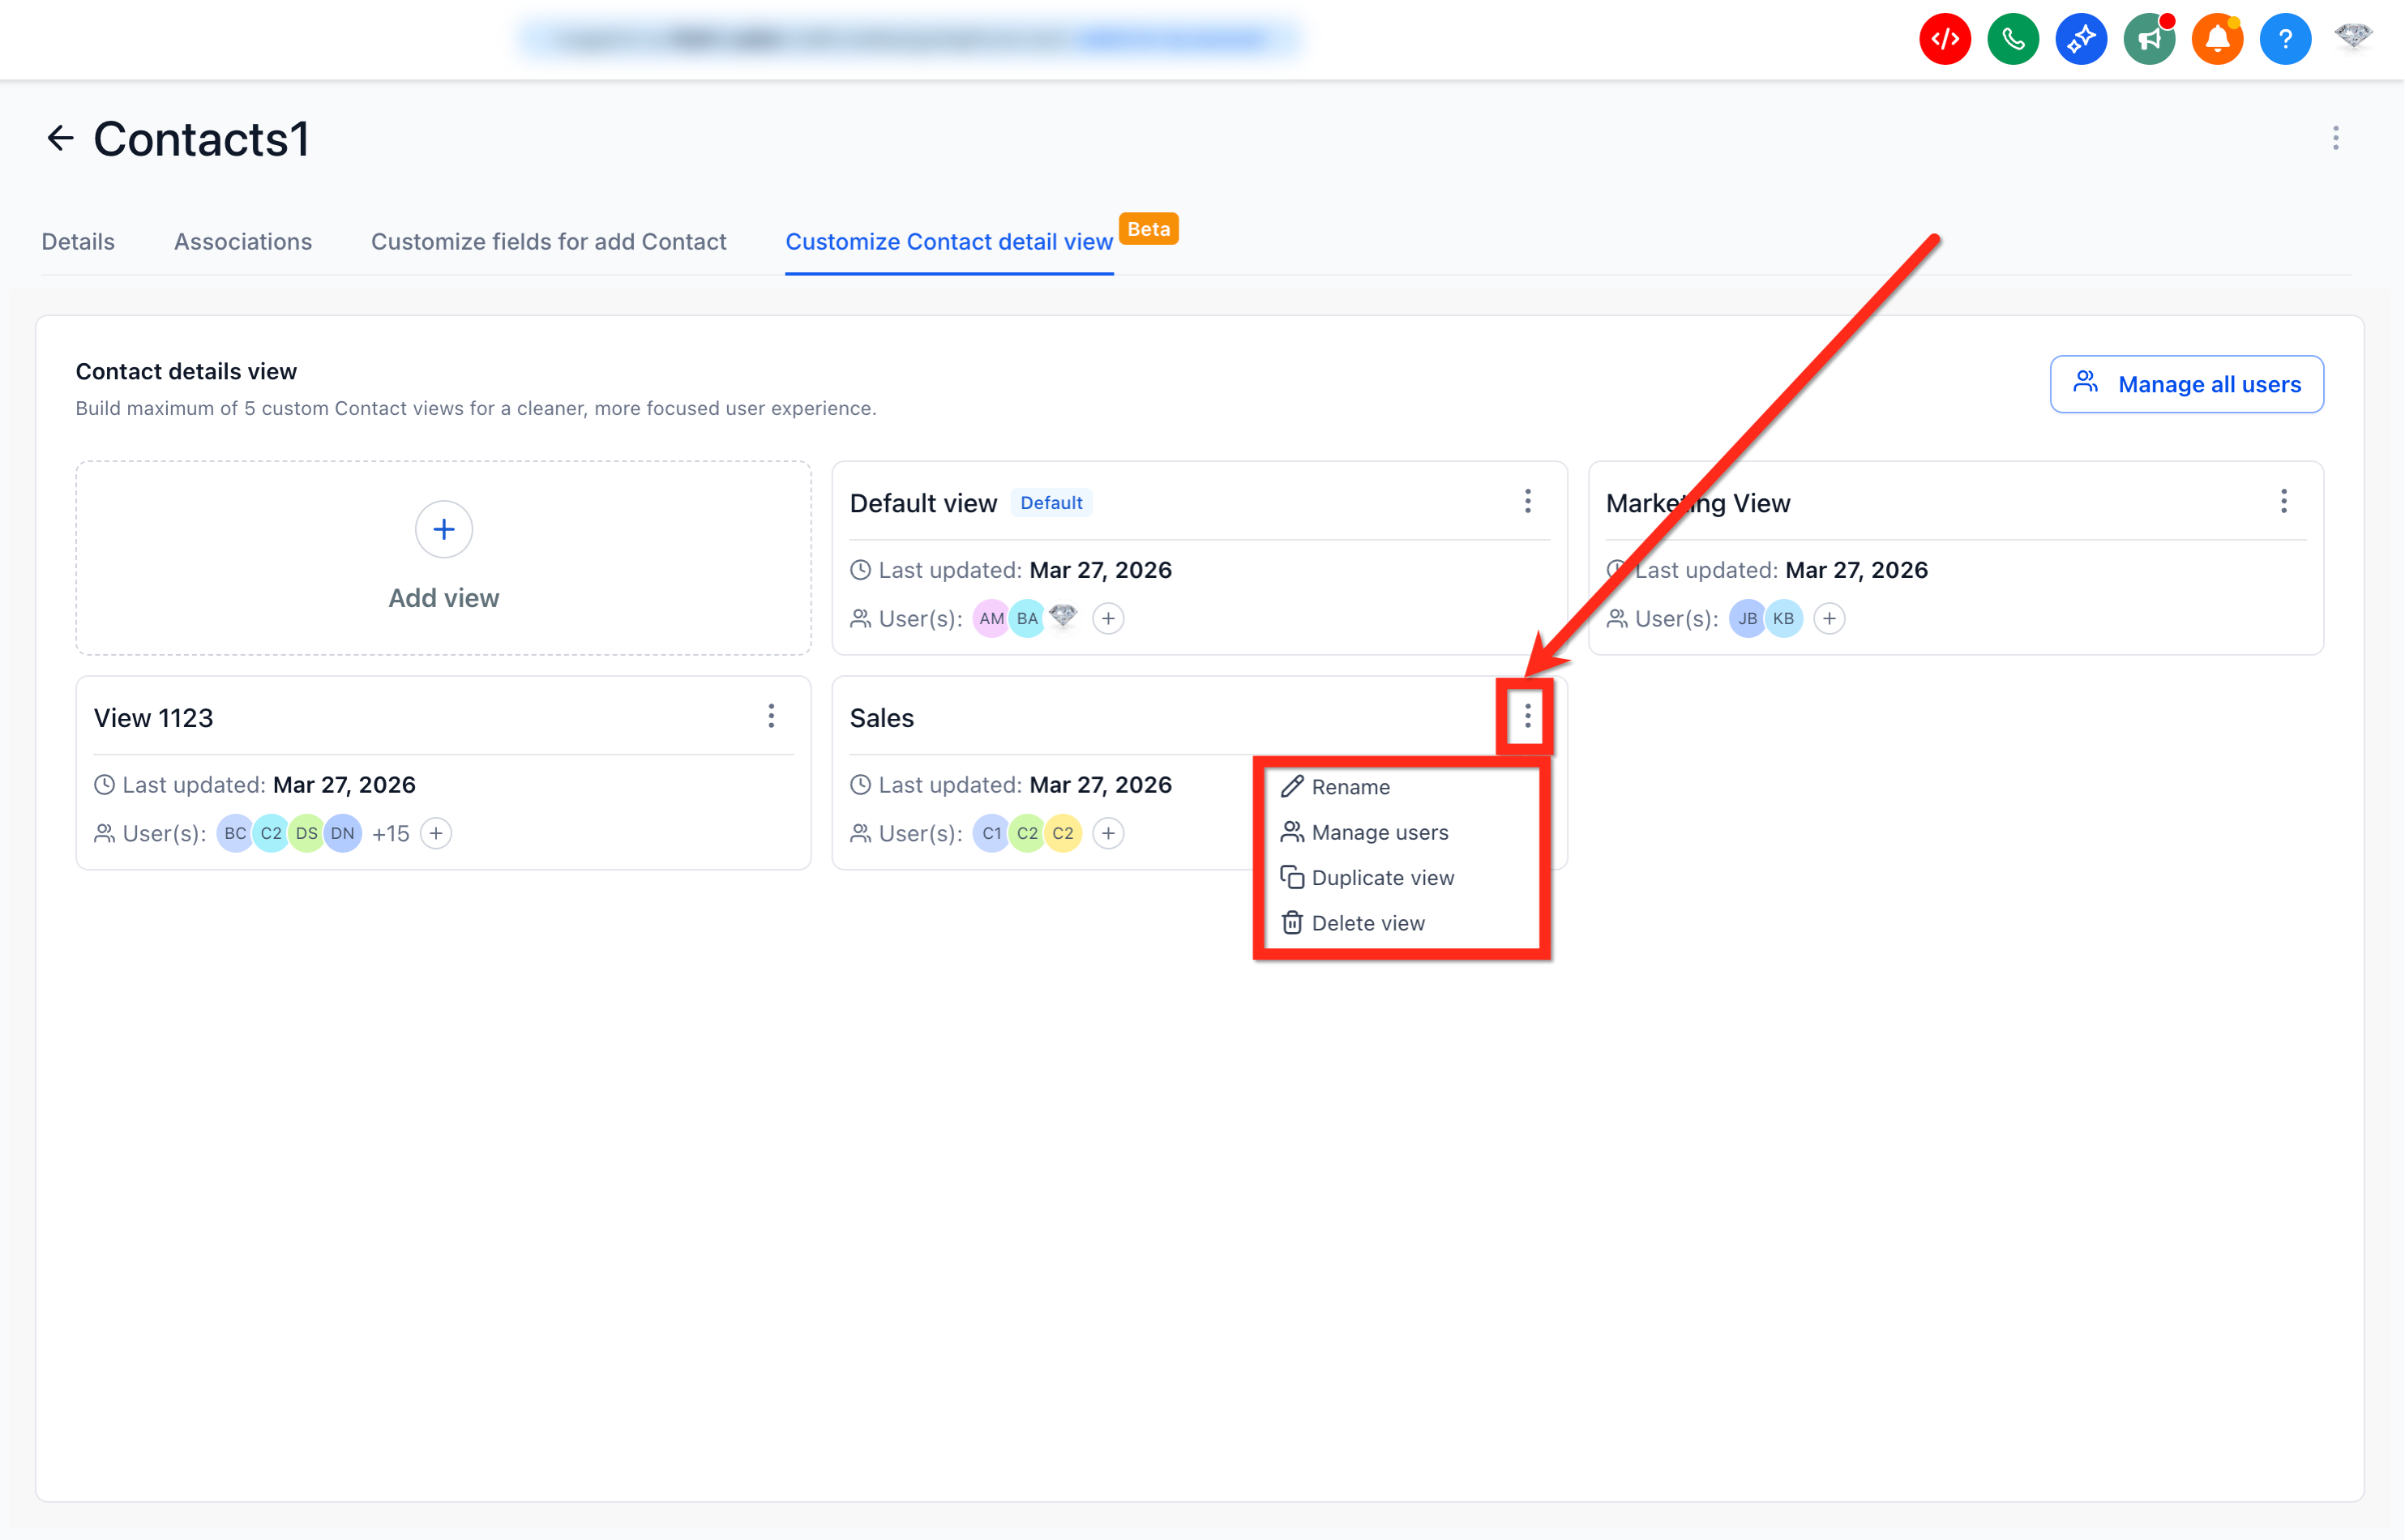This screenshot has height=1540, width=2405.
Task: Add a user to View 1123
Action: 436,834
